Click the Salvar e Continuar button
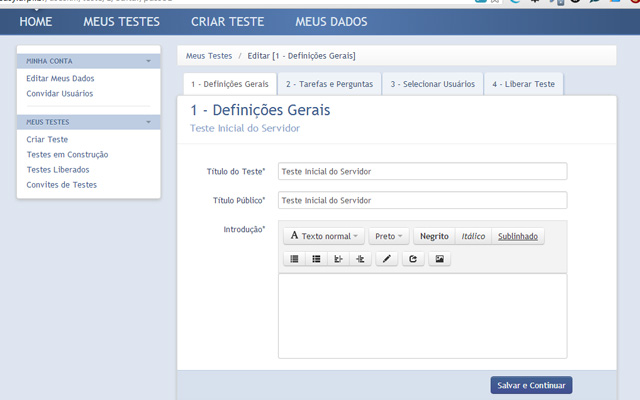Screen dimensions: 640x400 [x=531, y=385]
